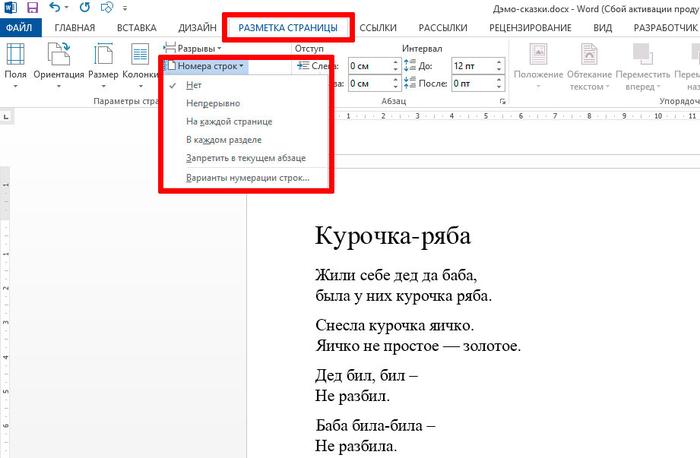Select the checked Нет line numbering option
Viewport: 700px width, 458px height.
[193, 85]
